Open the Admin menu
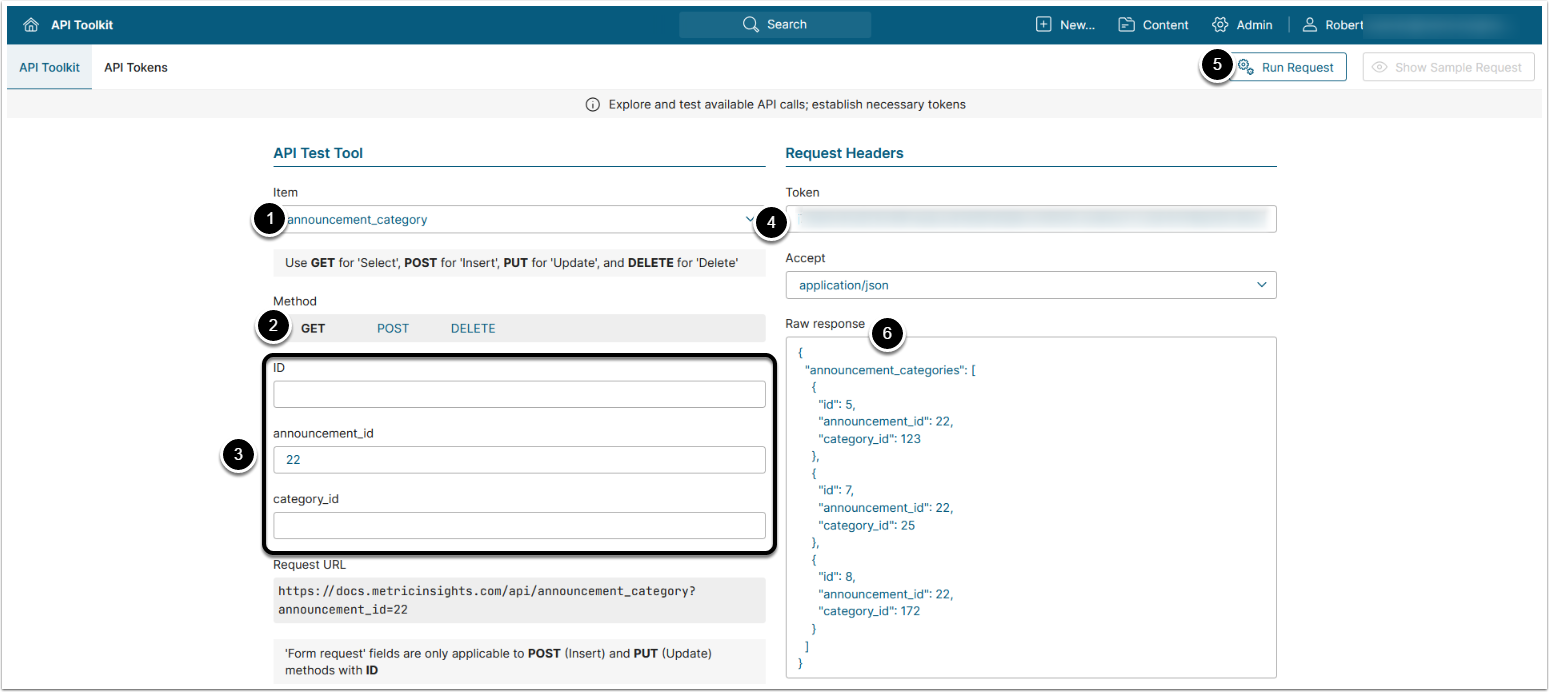The height and width of the screenshot is (692, 1549). coord(1242,25)
